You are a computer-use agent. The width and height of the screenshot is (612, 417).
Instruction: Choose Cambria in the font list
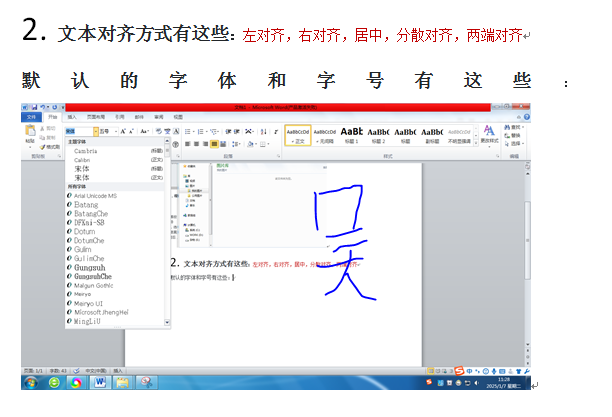coord(115,151)
